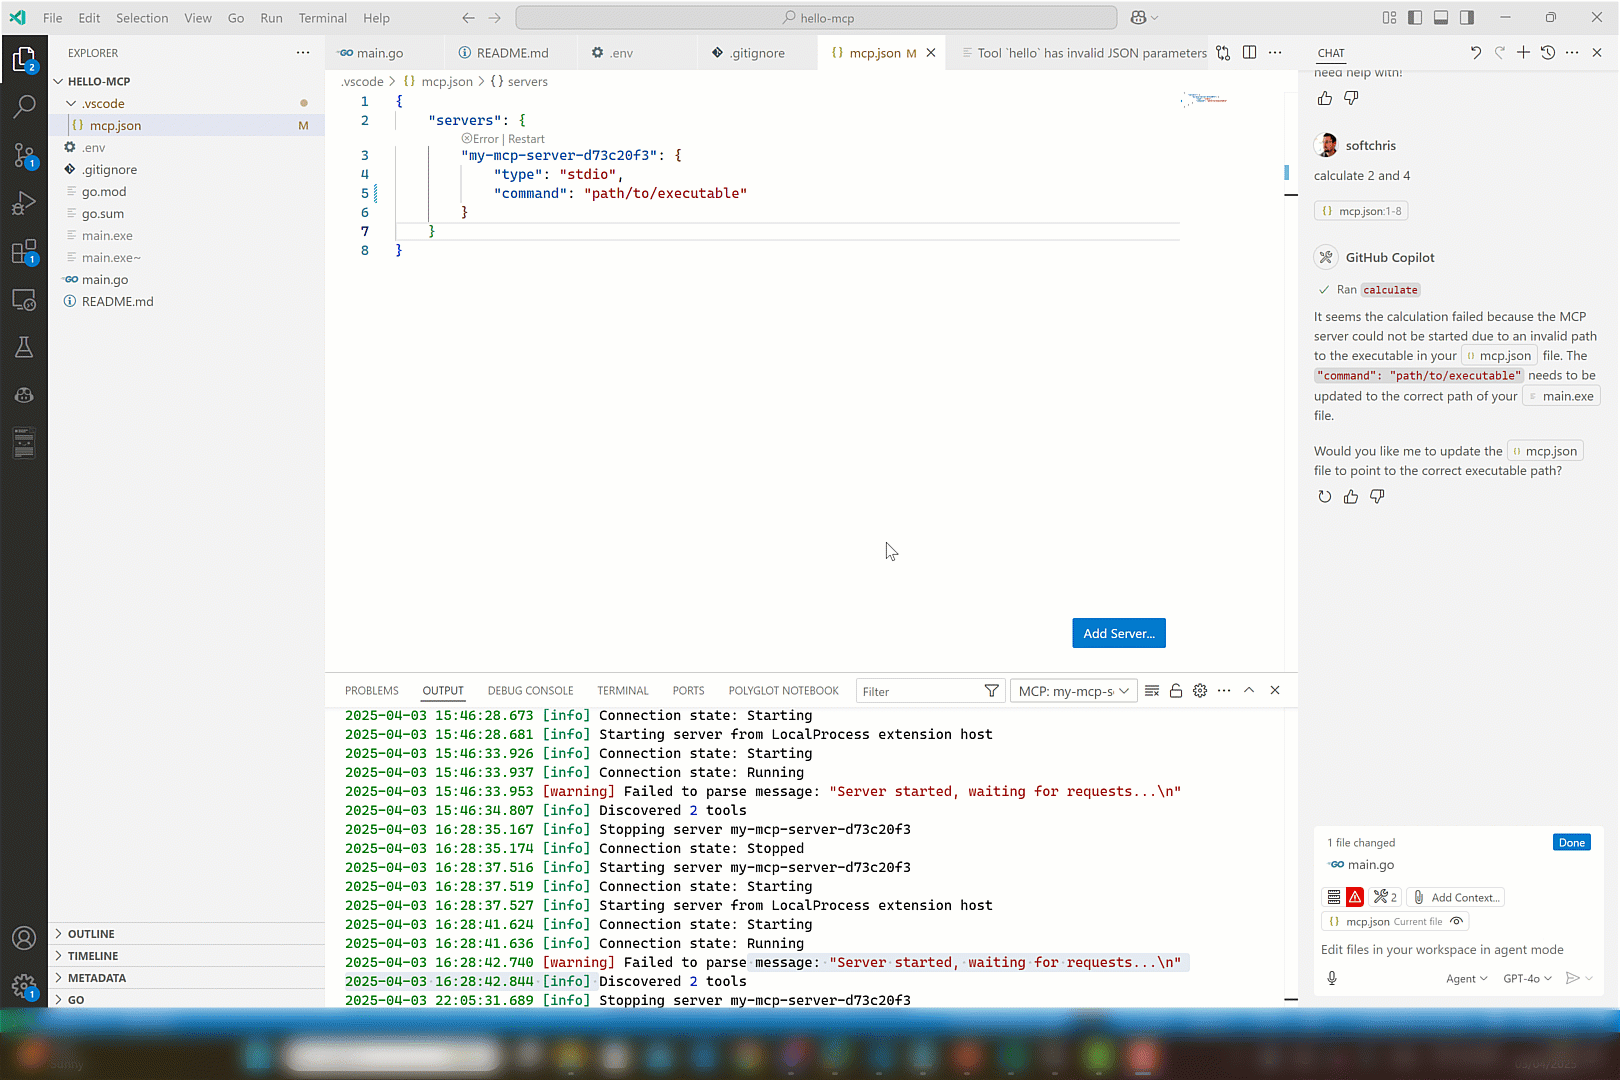Select the Source Control icon
Viewport: 1620px width, 1080px height.
24,155
